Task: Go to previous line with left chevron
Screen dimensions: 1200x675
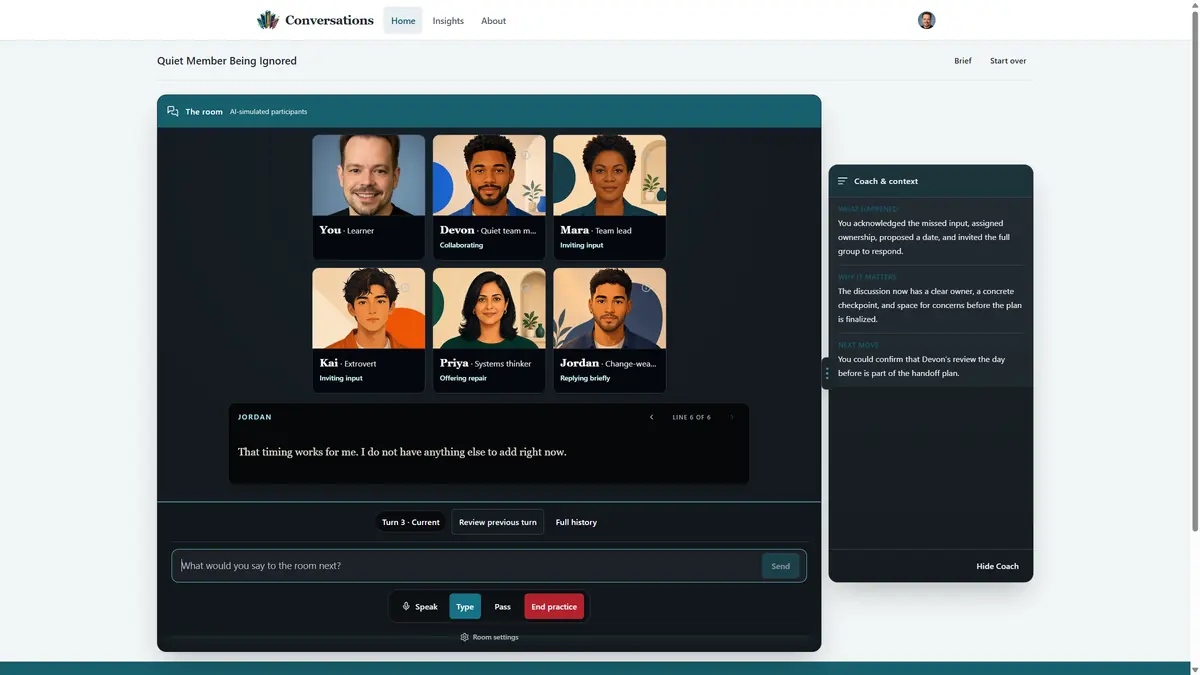Action: [x=651, y=417]
